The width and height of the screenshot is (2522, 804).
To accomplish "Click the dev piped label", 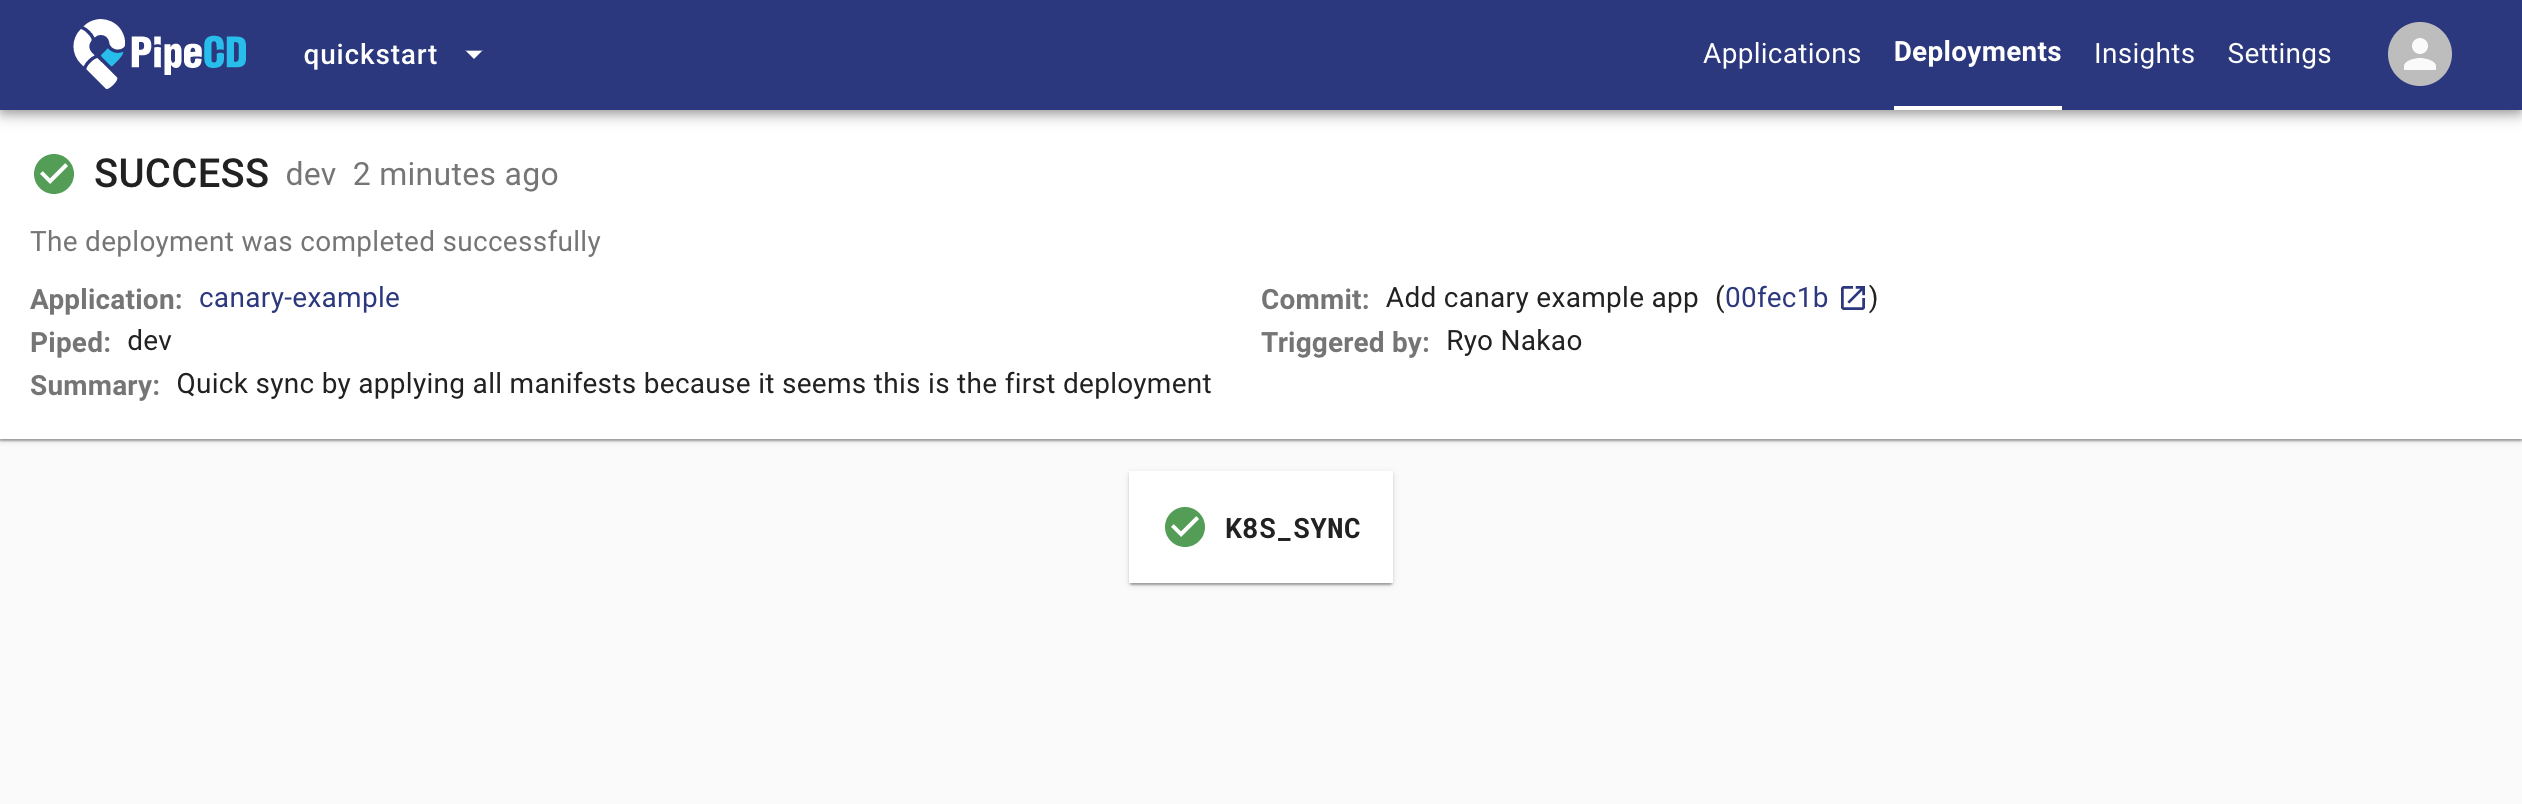I will [x=149, y=341].
